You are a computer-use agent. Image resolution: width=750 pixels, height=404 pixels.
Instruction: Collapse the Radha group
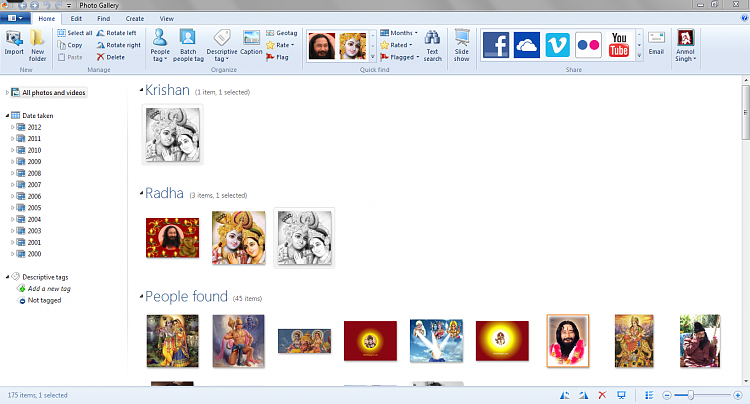[142, 193]
